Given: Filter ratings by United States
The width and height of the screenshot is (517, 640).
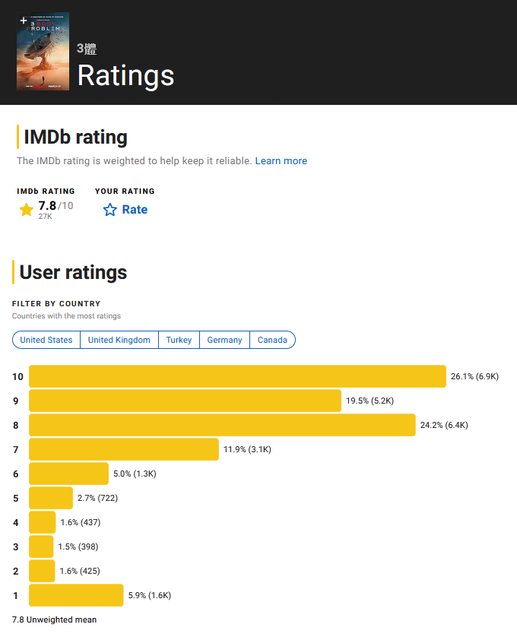Looking at the screenshot, I should 46,340.
